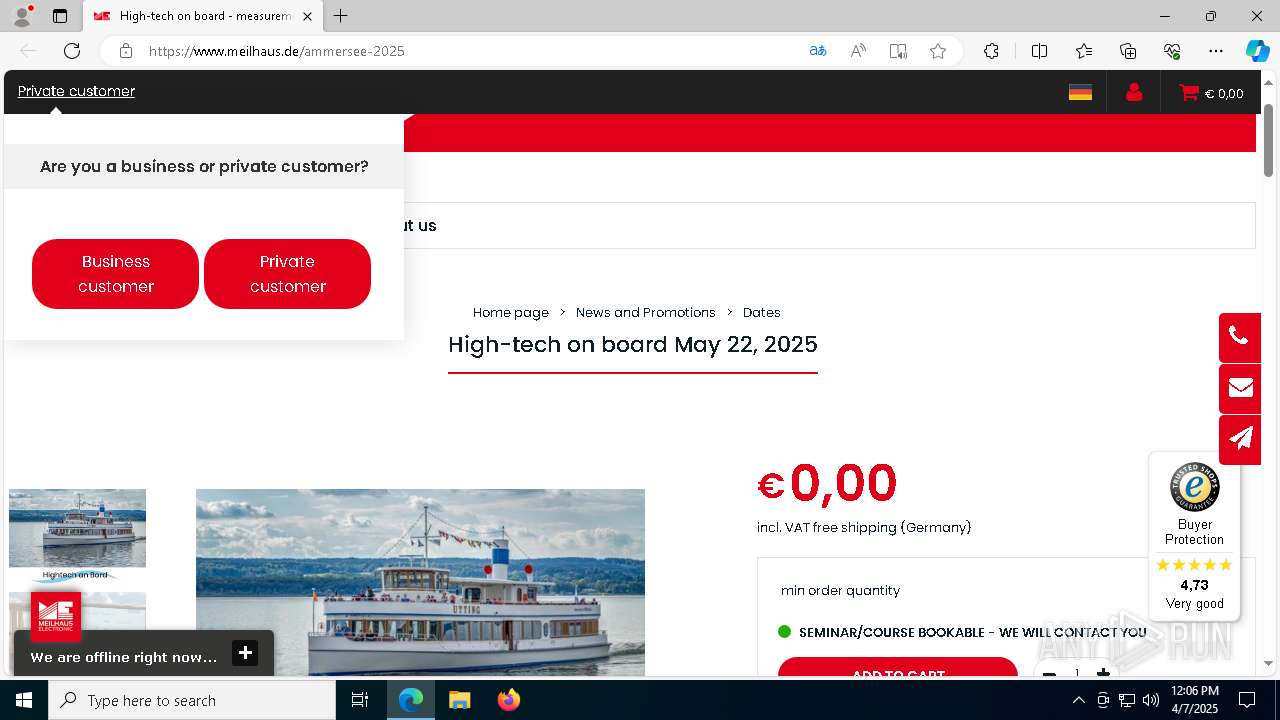
Task: Increase quantity with the plus stepper
Action: tap(1103, 674)
